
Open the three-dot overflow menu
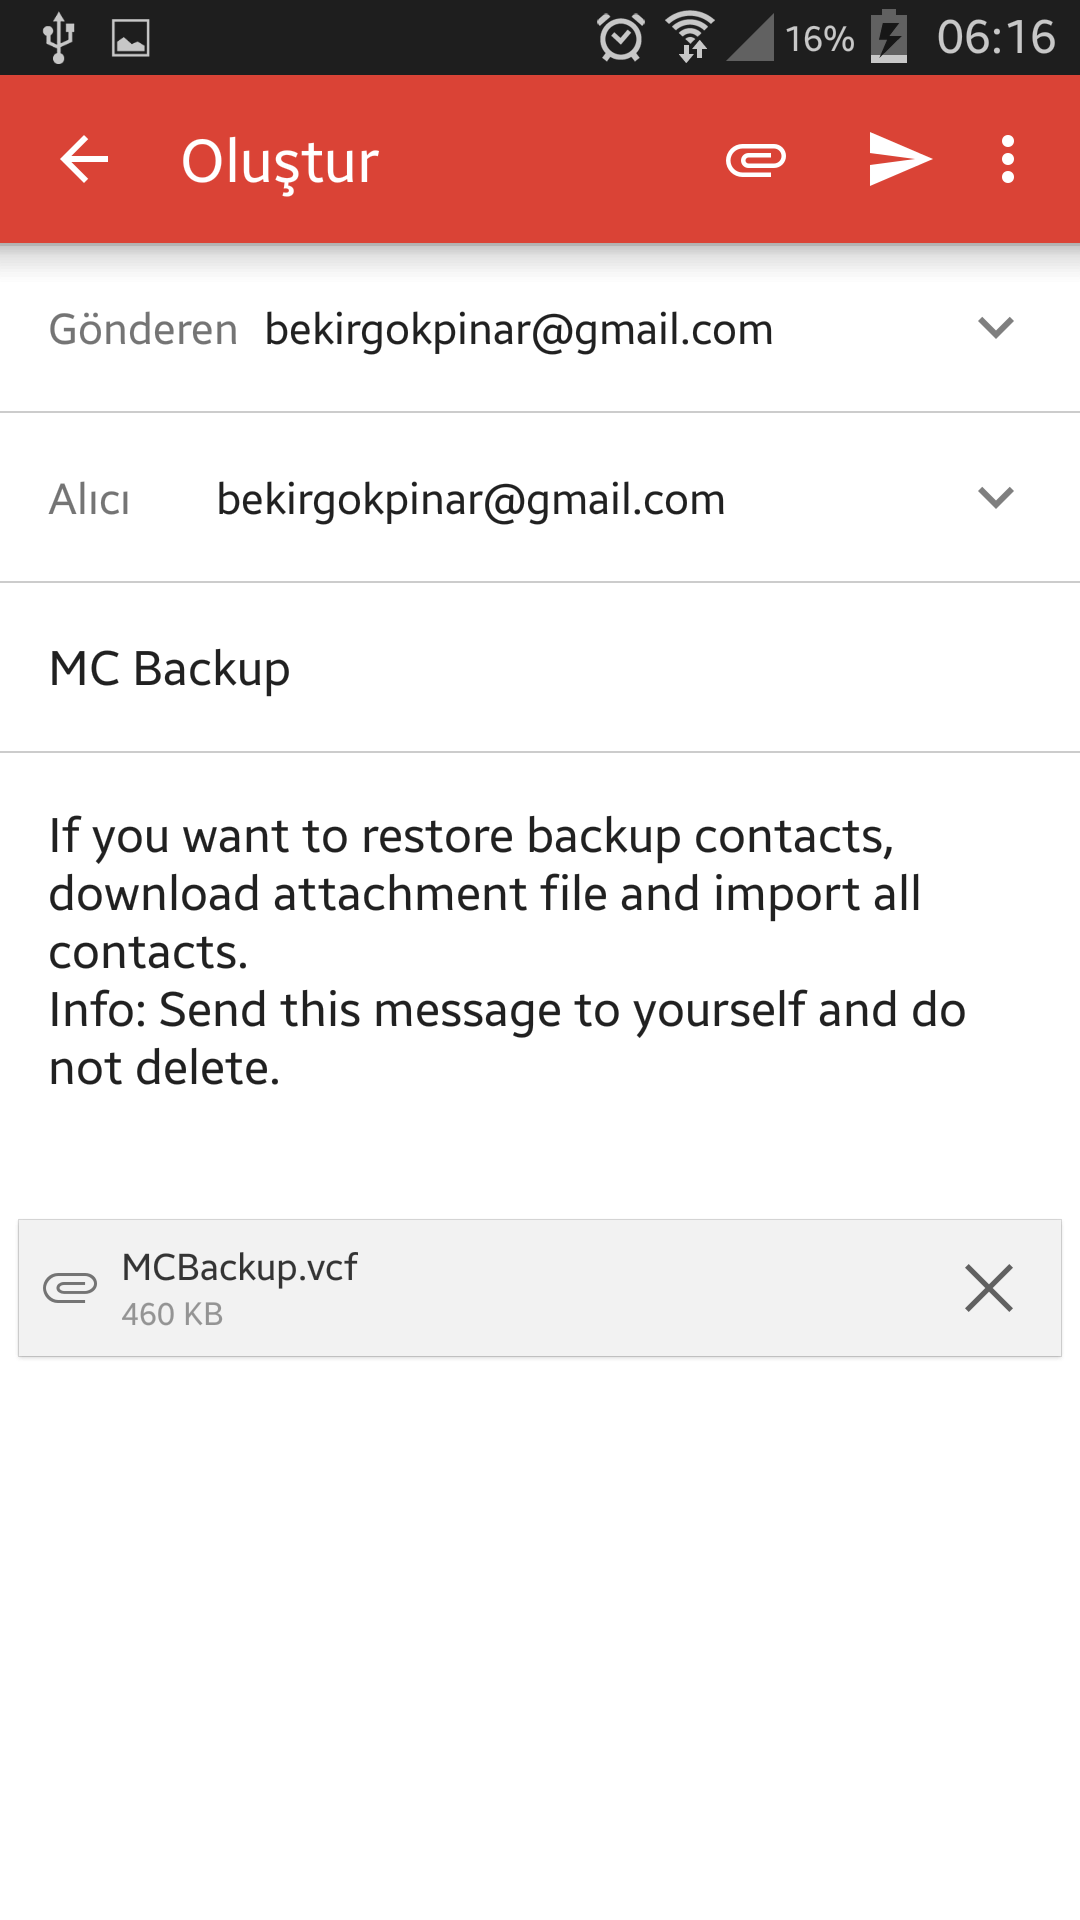tap(1008, 160)
